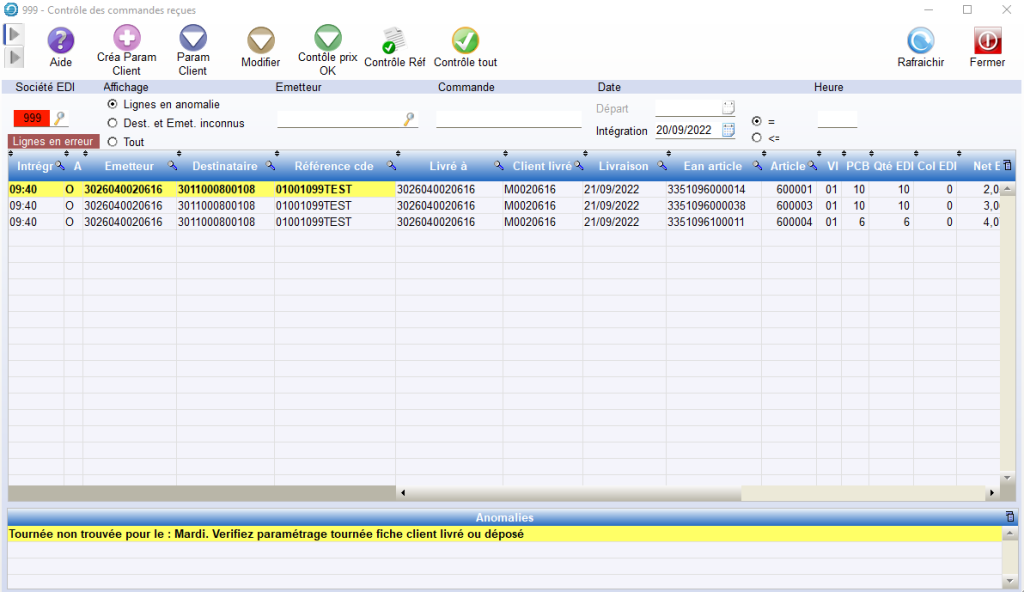The height and width of the screenshot is (592, 1024).
Task: Sort by Emetteur column header
Action: click(128, 166)
